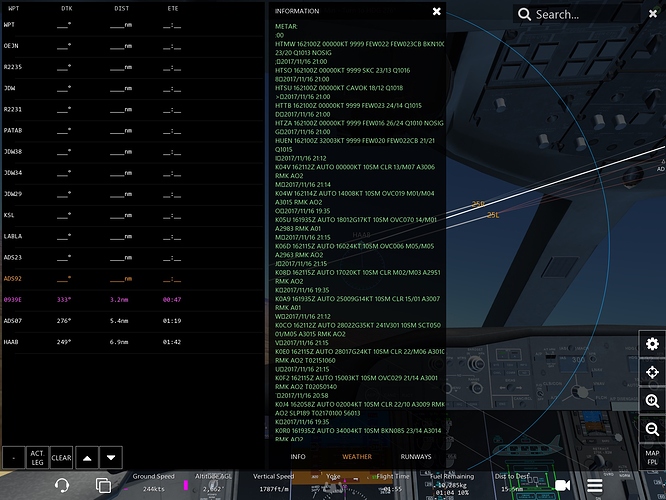The width and height of the screenshot is (666, 500).
Task: Click the K05U METAR entry
Action: pos(356,224)
